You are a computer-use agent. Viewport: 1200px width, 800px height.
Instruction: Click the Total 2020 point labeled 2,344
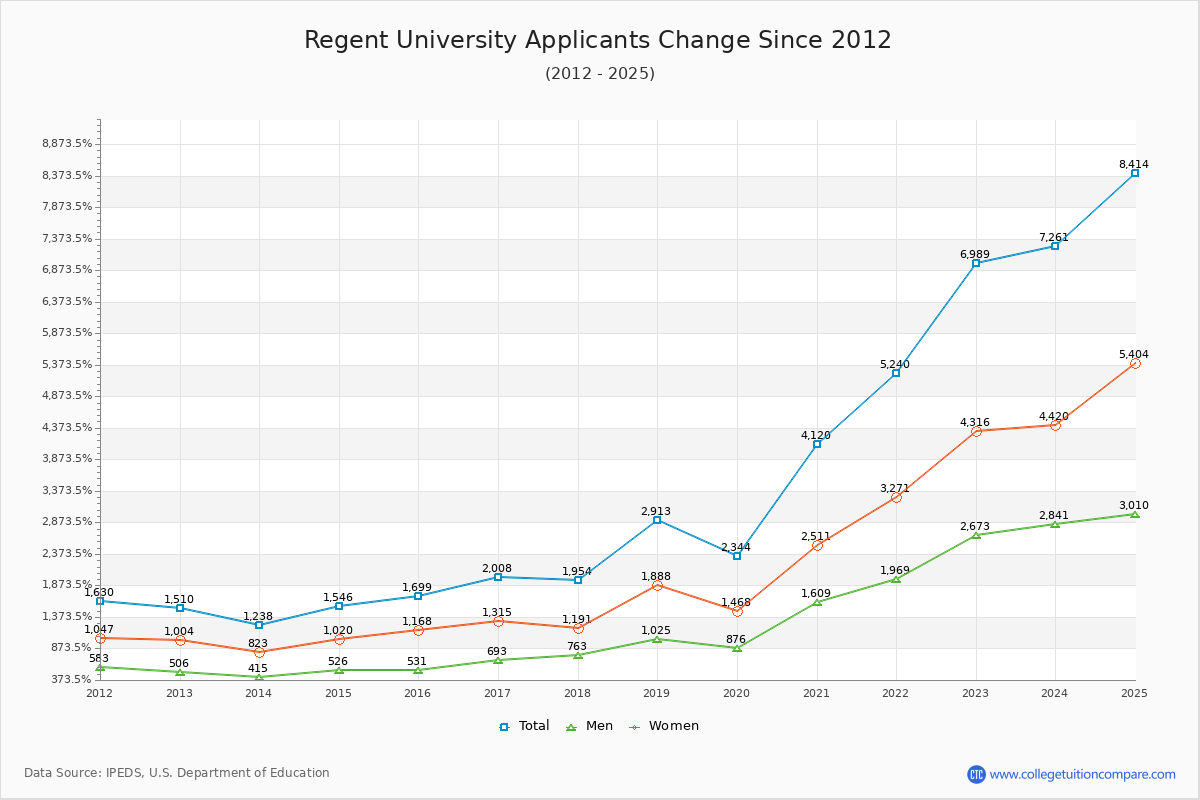737,556
